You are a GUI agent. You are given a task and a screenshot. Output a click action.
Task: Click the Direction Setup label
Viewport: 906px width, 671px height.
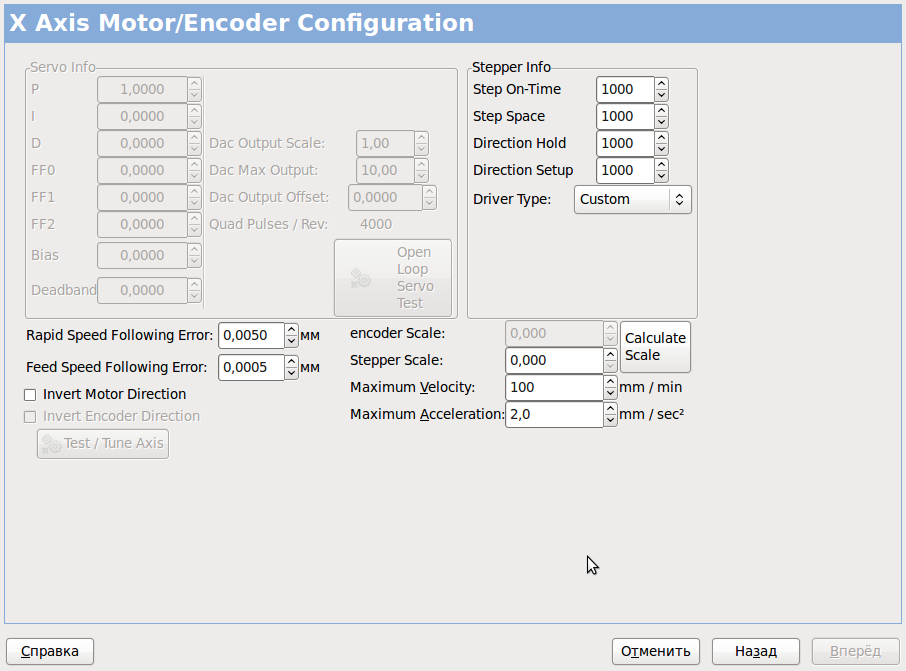523,170
